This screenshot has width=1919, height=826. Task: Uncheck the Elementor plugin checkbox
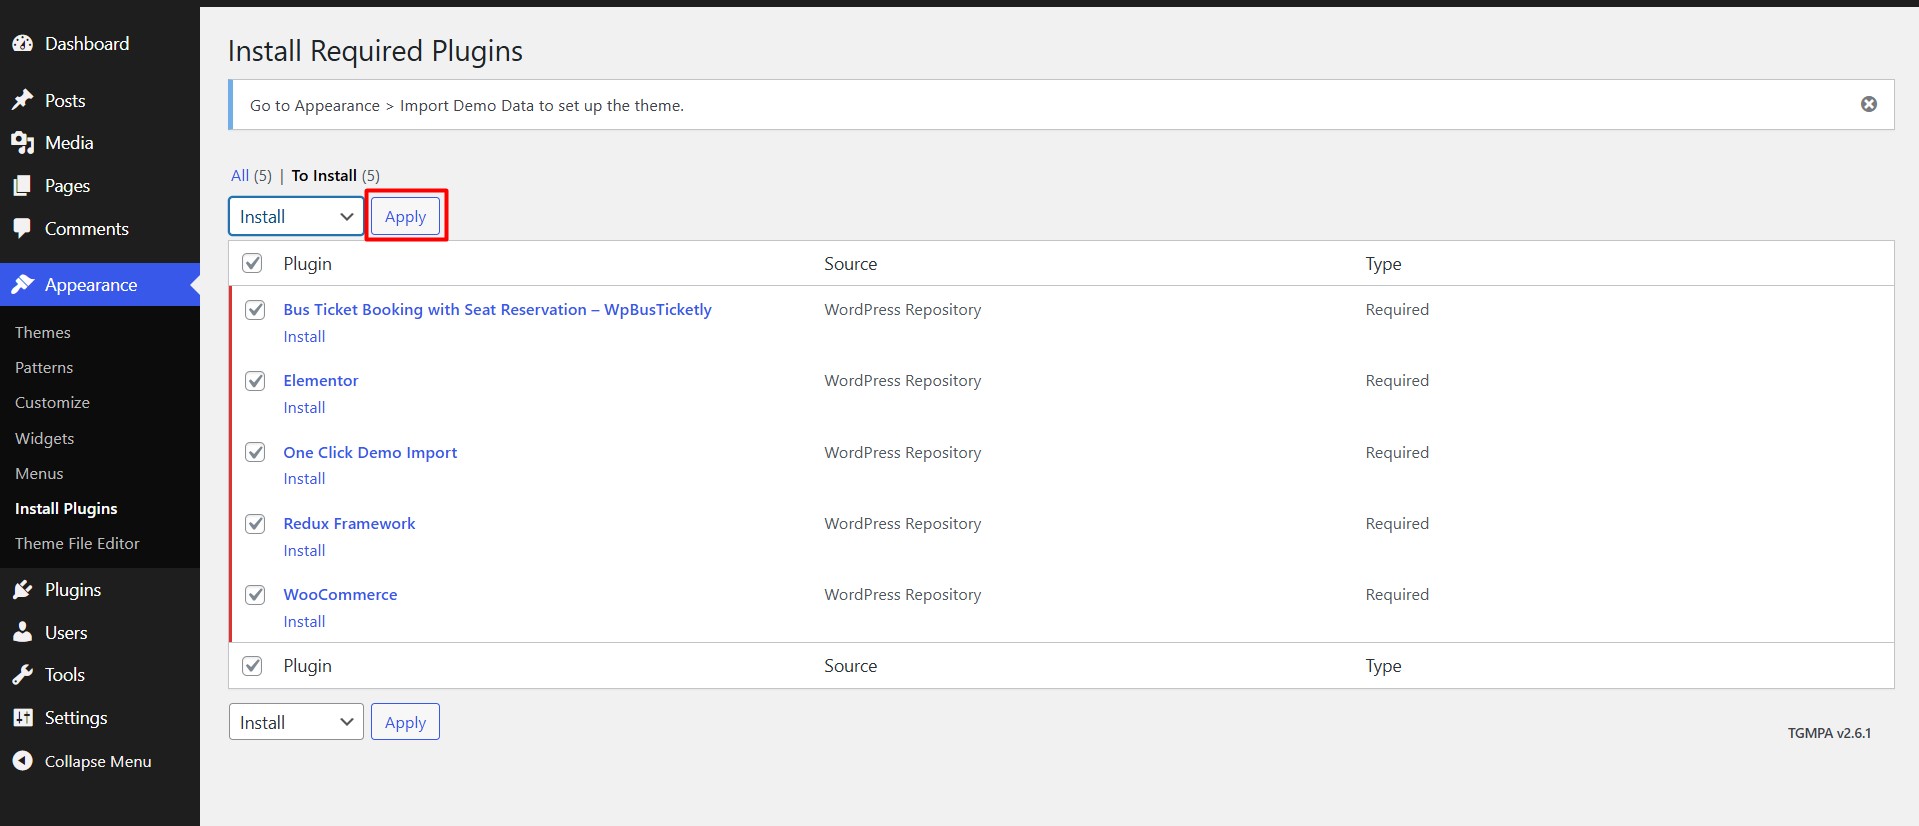(x=255, y=380)
